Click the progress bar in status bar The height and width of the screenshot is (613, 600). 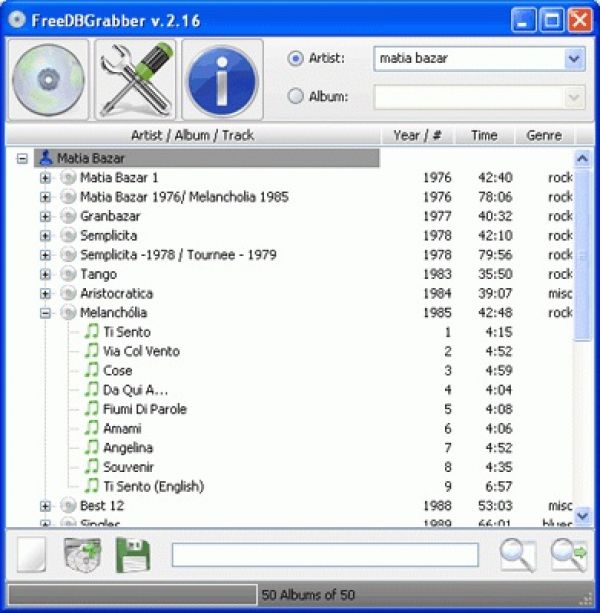pos(133,595)
